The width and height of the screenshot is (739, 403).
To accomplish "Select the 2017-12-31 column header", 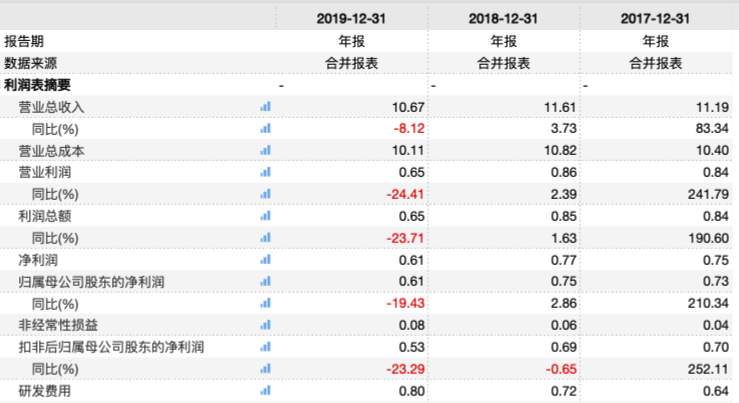I will 656,19.
